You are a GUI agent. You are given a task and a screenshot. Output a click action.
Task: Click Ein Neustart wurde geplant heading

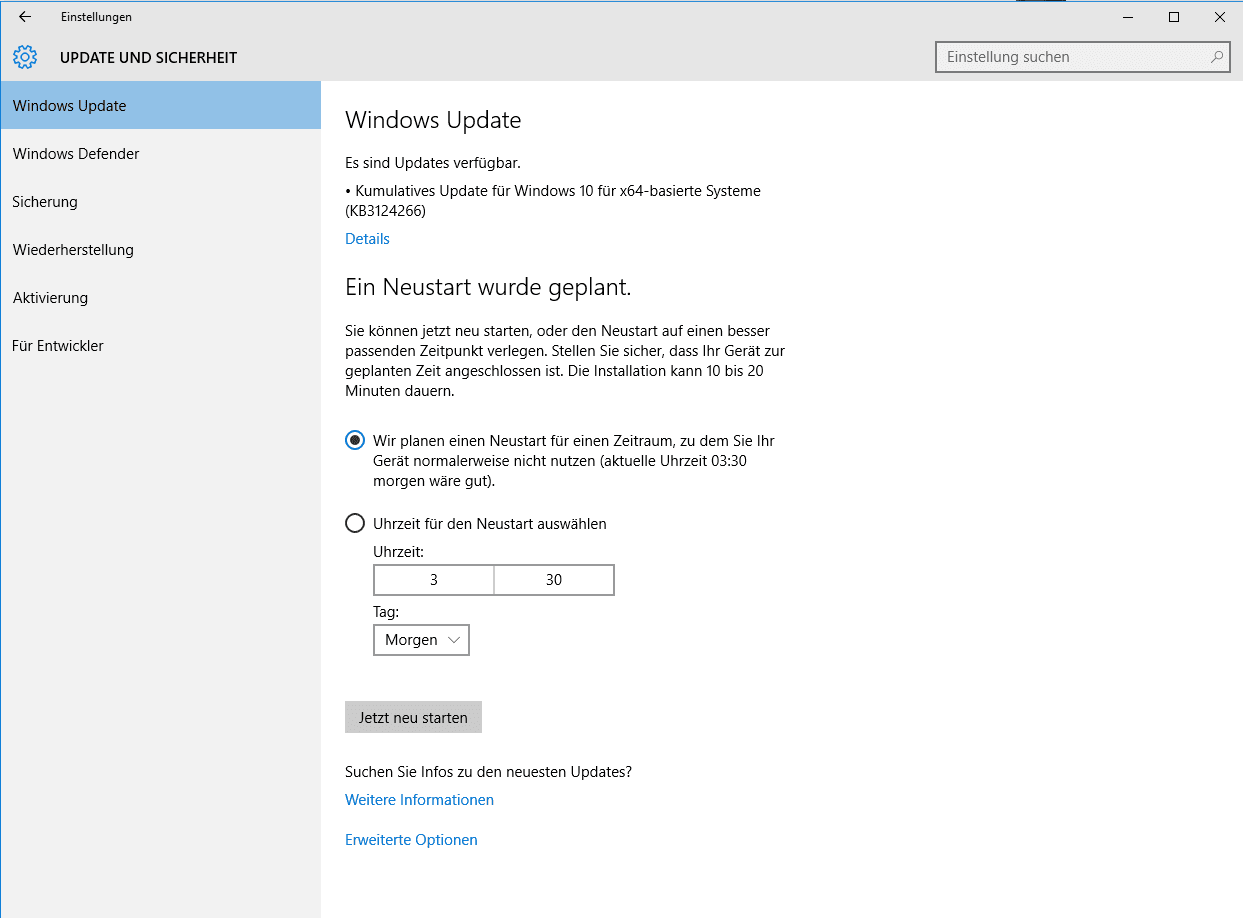point(488,288)
